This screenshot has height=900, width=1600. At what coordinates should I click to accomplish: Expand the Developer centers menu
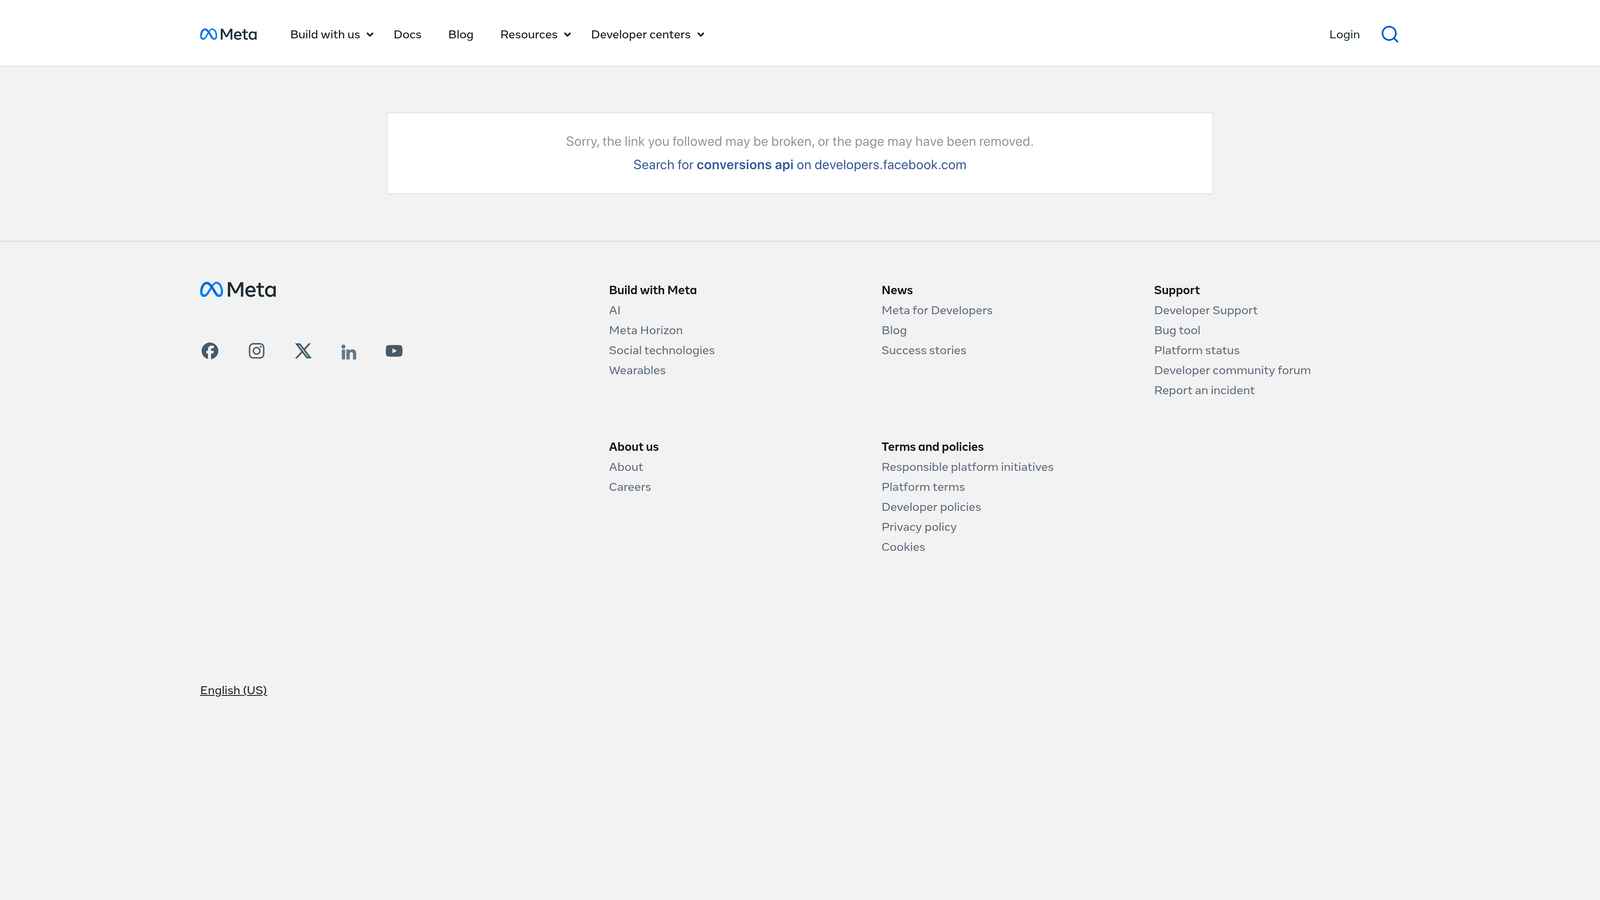[646, 34]
